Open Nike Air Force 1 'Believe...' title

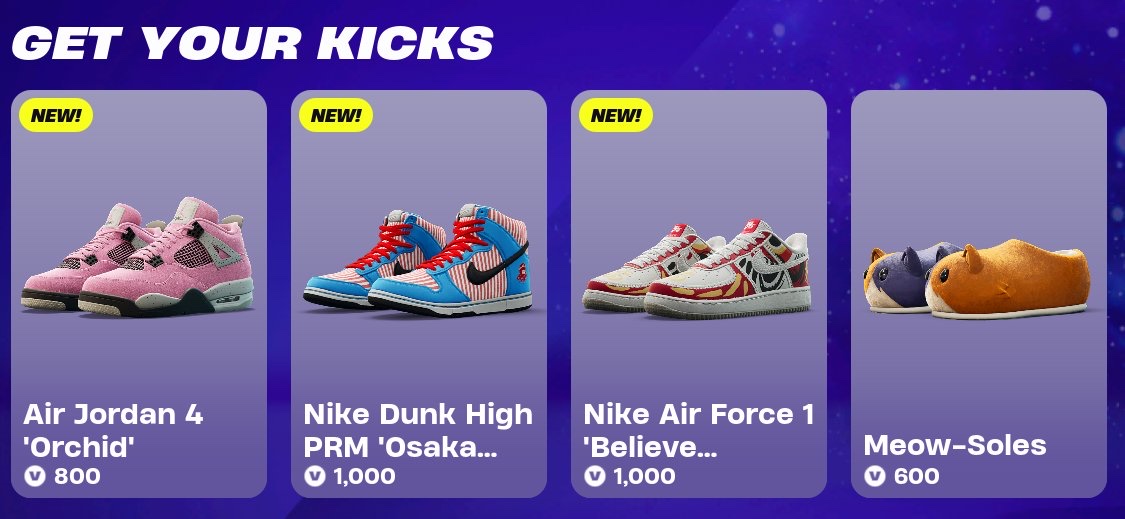point(699,431)
